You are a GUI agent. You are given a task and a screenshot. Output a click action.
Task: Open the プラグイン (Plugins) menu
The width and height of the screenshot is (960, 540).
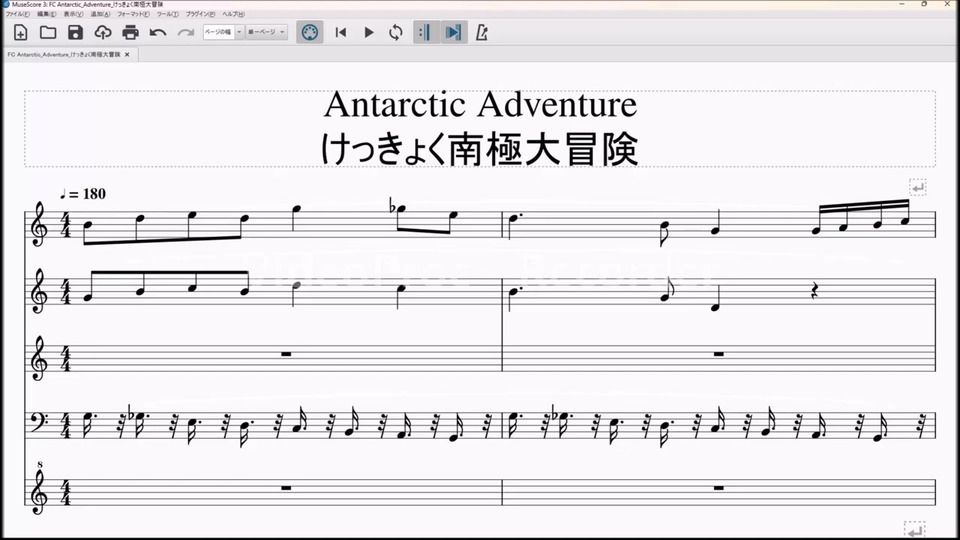click(200, 13)
